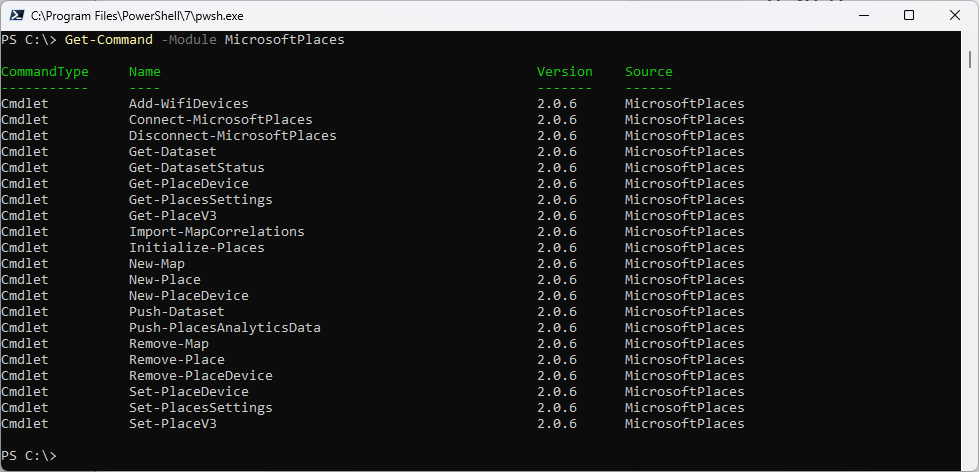
Task: Click the Set-PlaceV3 cmdlet name
Action: [x=173, y=424]
